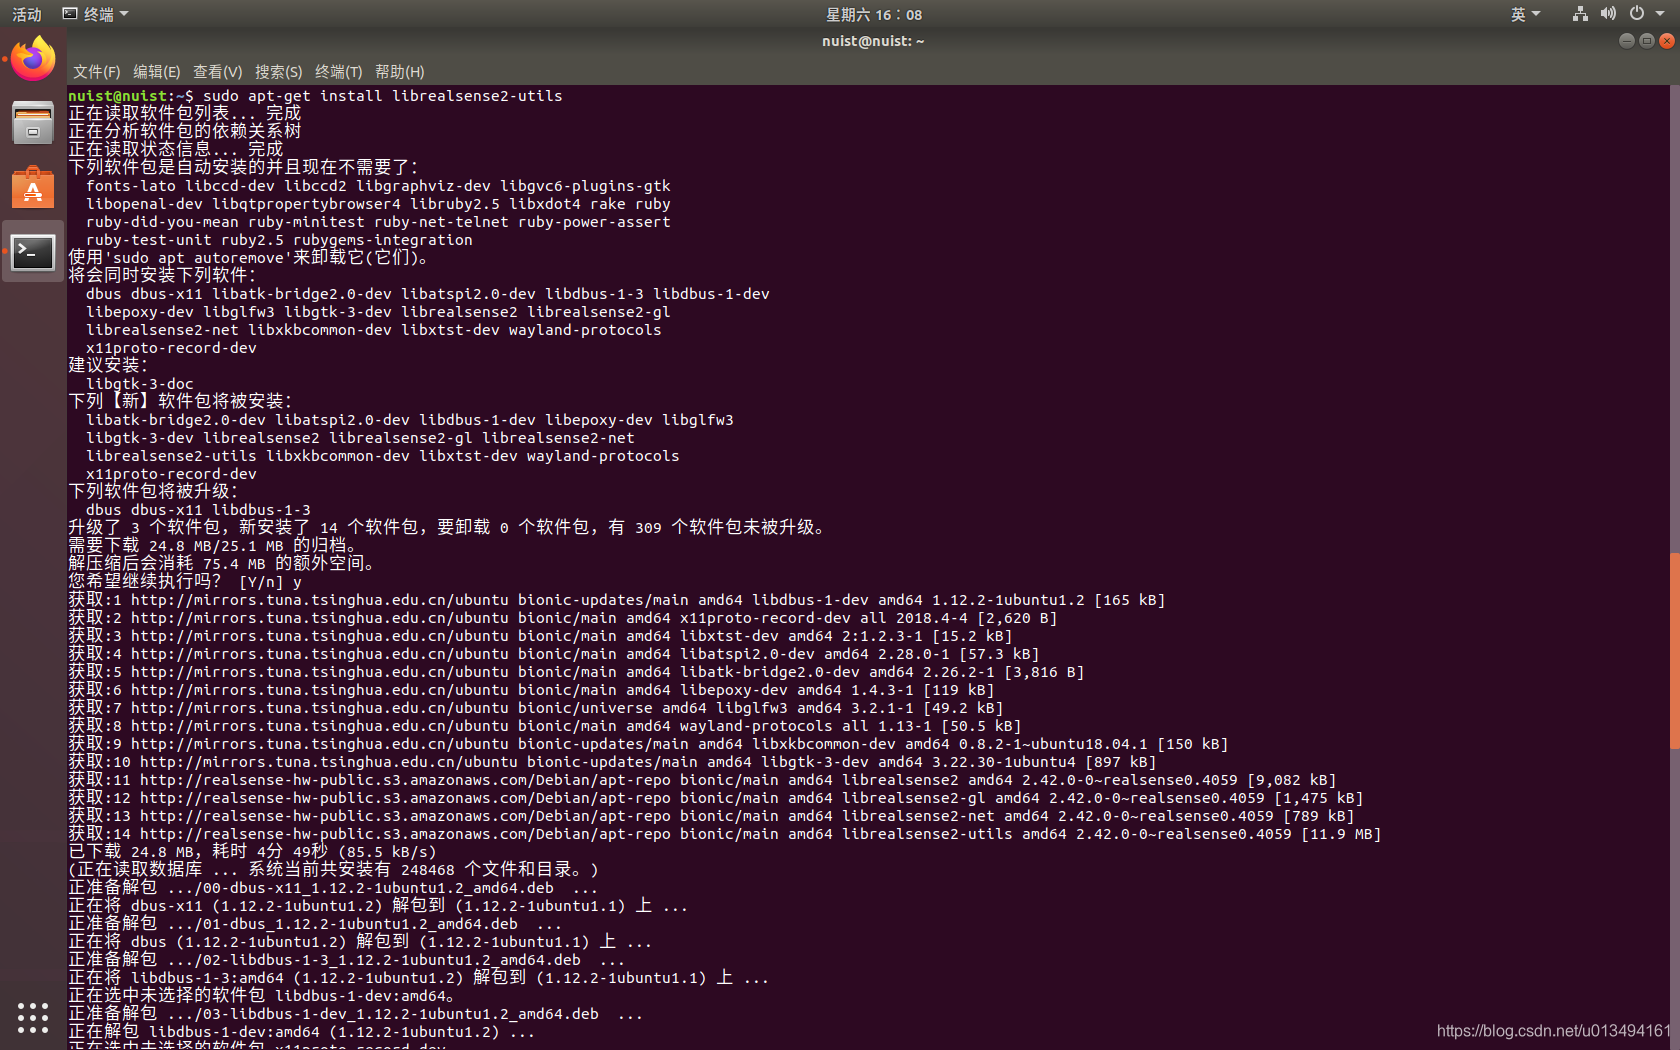This screenshot has height=1050, width=1680.
Task: Open the 终端(T) menu
Action: click(338, 72)
